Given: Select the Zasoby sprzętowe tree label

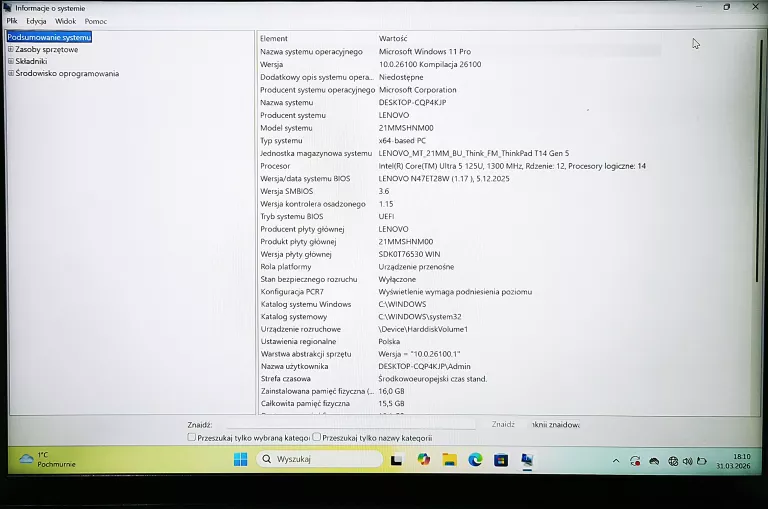Looking at the screenshot, I should 47,49.
